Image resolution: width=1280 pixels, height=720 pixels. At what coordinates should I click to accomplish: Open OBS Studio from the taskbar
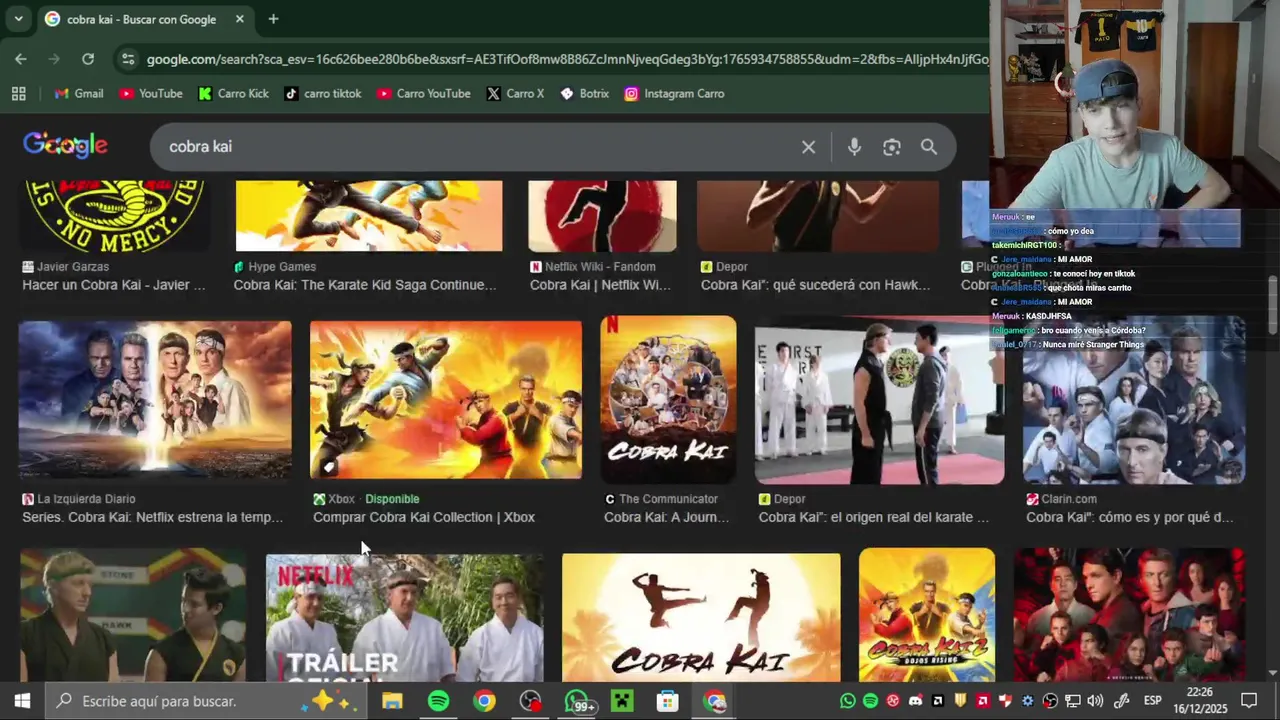[530, 701]
